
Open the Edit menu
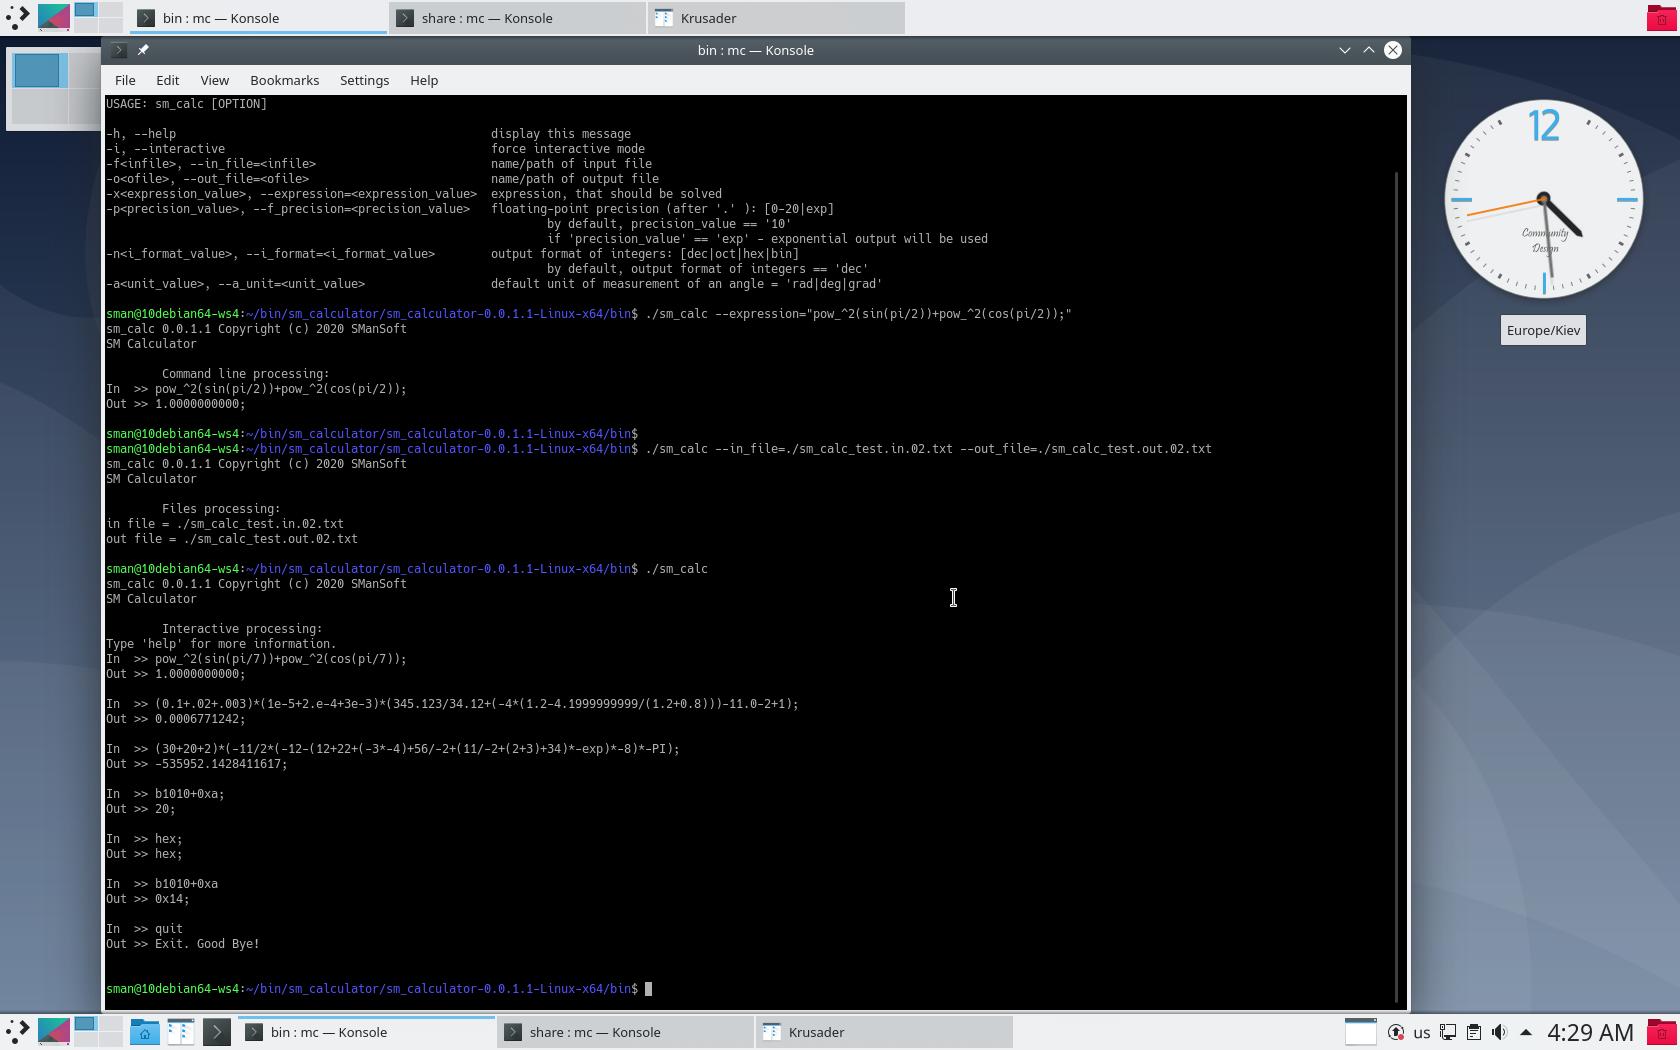coord(167,80)
